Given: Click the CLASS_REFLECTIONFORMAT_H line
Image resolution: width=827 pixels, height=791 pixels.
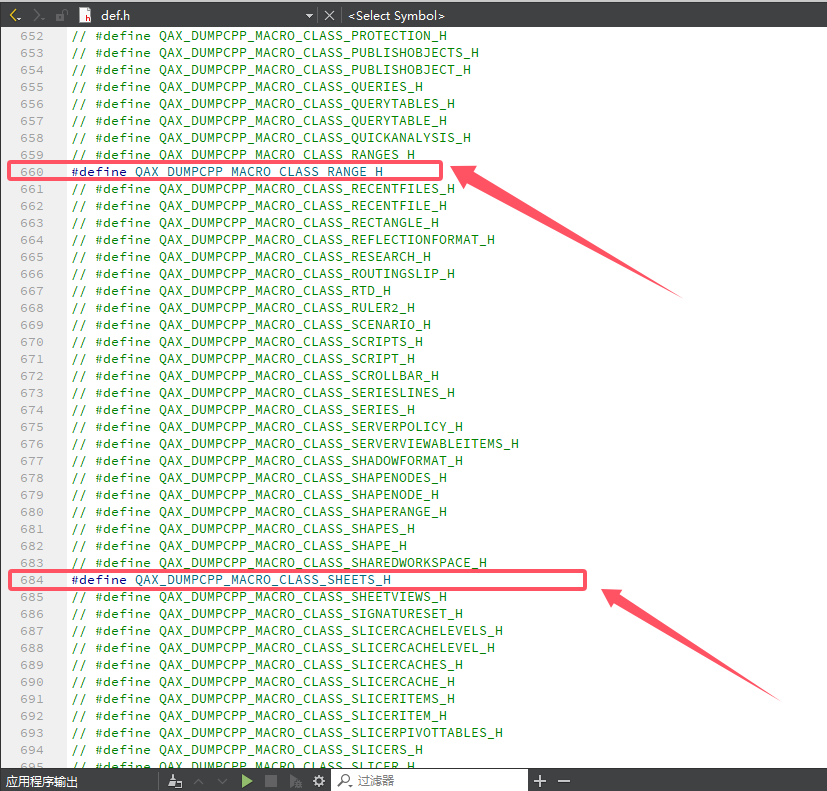Looking at the screenshot, I should [283, 240].
